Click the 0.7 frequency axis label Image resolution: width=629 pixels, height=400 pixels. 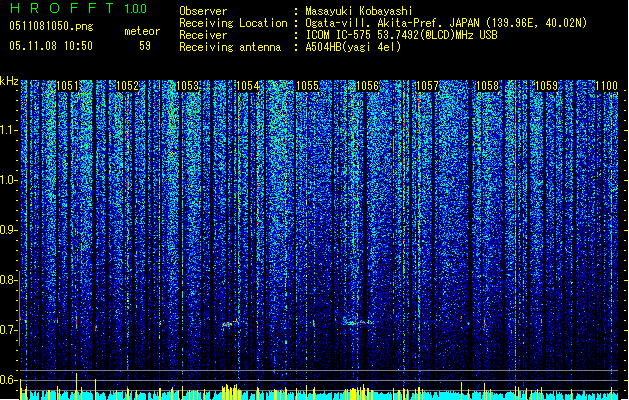[8, 330]
